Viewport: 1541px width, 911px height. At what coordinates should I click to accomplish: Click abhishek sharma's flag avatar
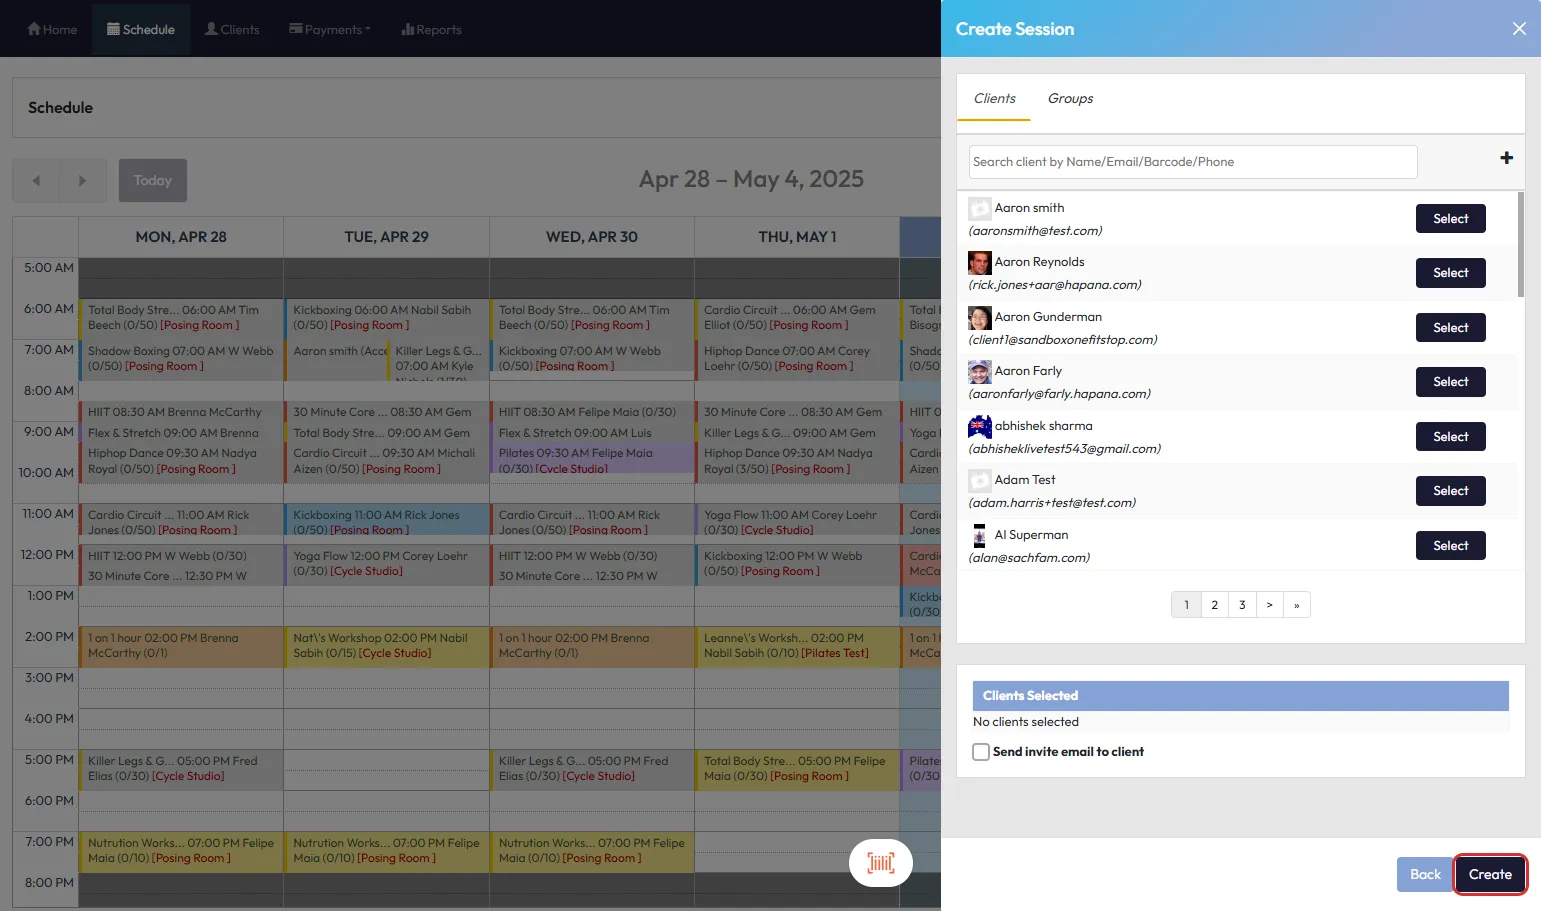pyautogui.click(x=979, y=427)
